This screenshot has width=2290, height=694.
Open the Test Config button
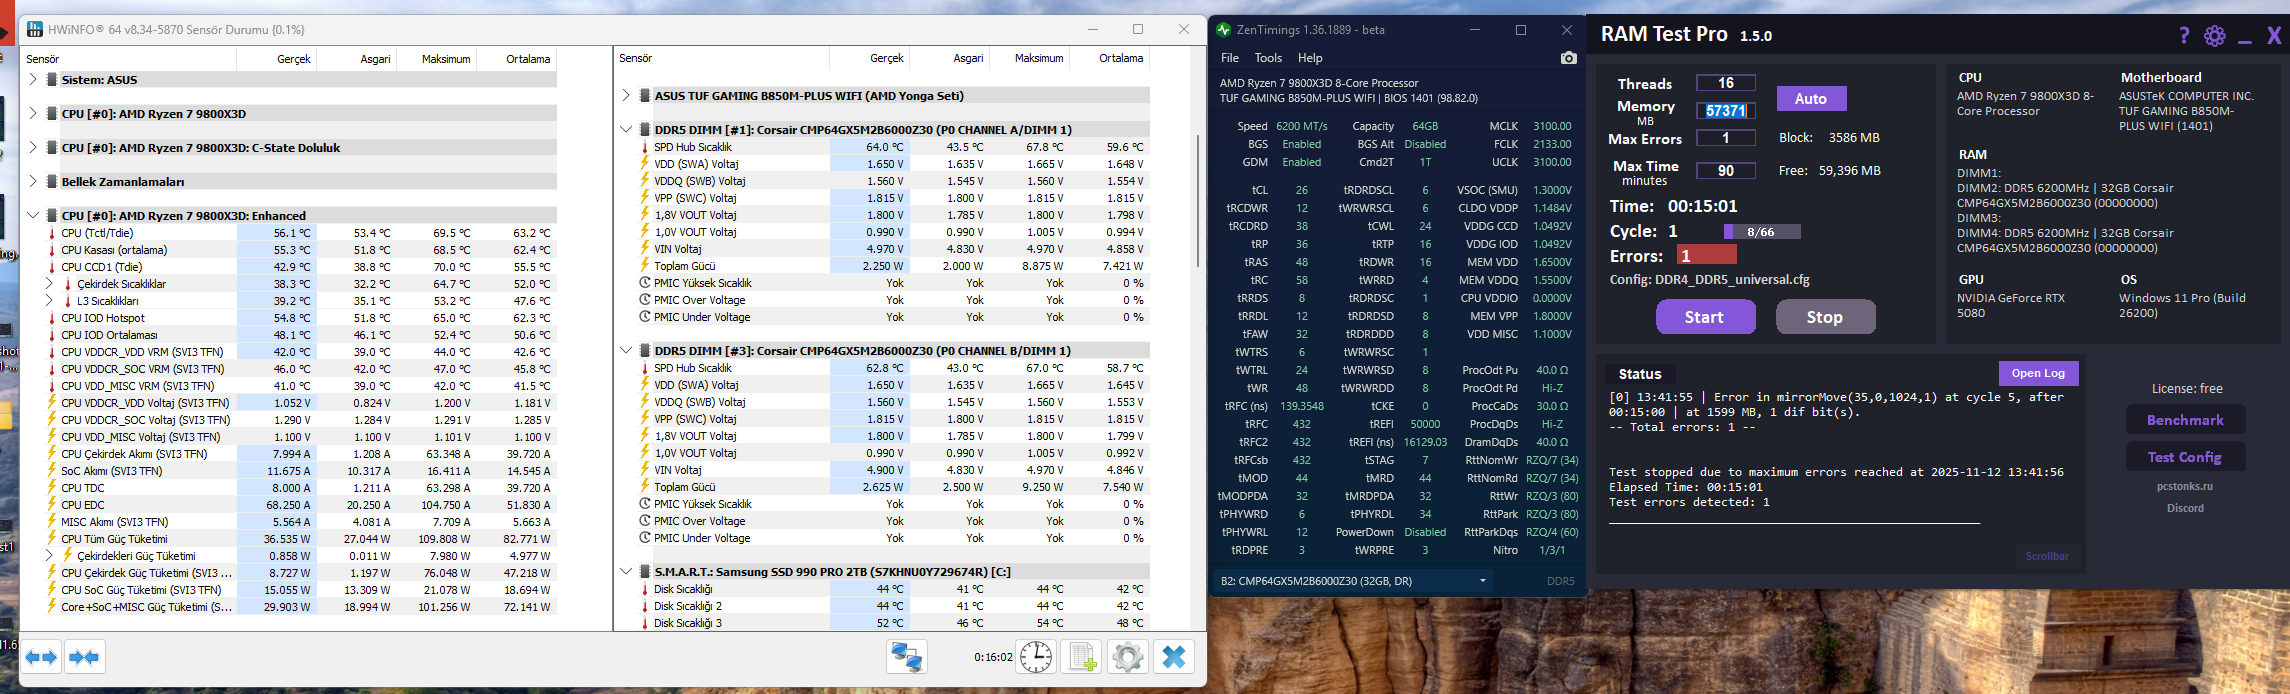(2185, 457)
